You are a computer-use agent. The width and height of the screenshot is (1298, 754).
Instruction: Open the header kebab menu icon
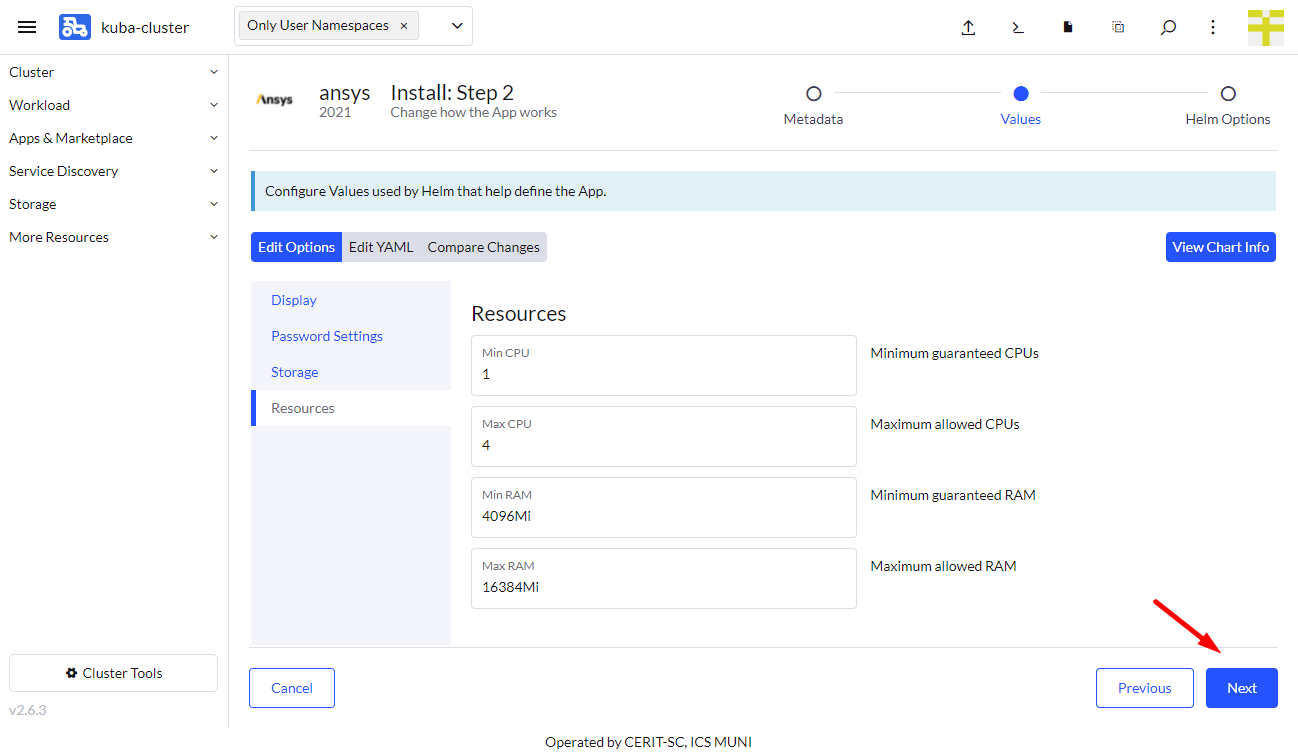pyautogui.click(x=1212, y=27)
